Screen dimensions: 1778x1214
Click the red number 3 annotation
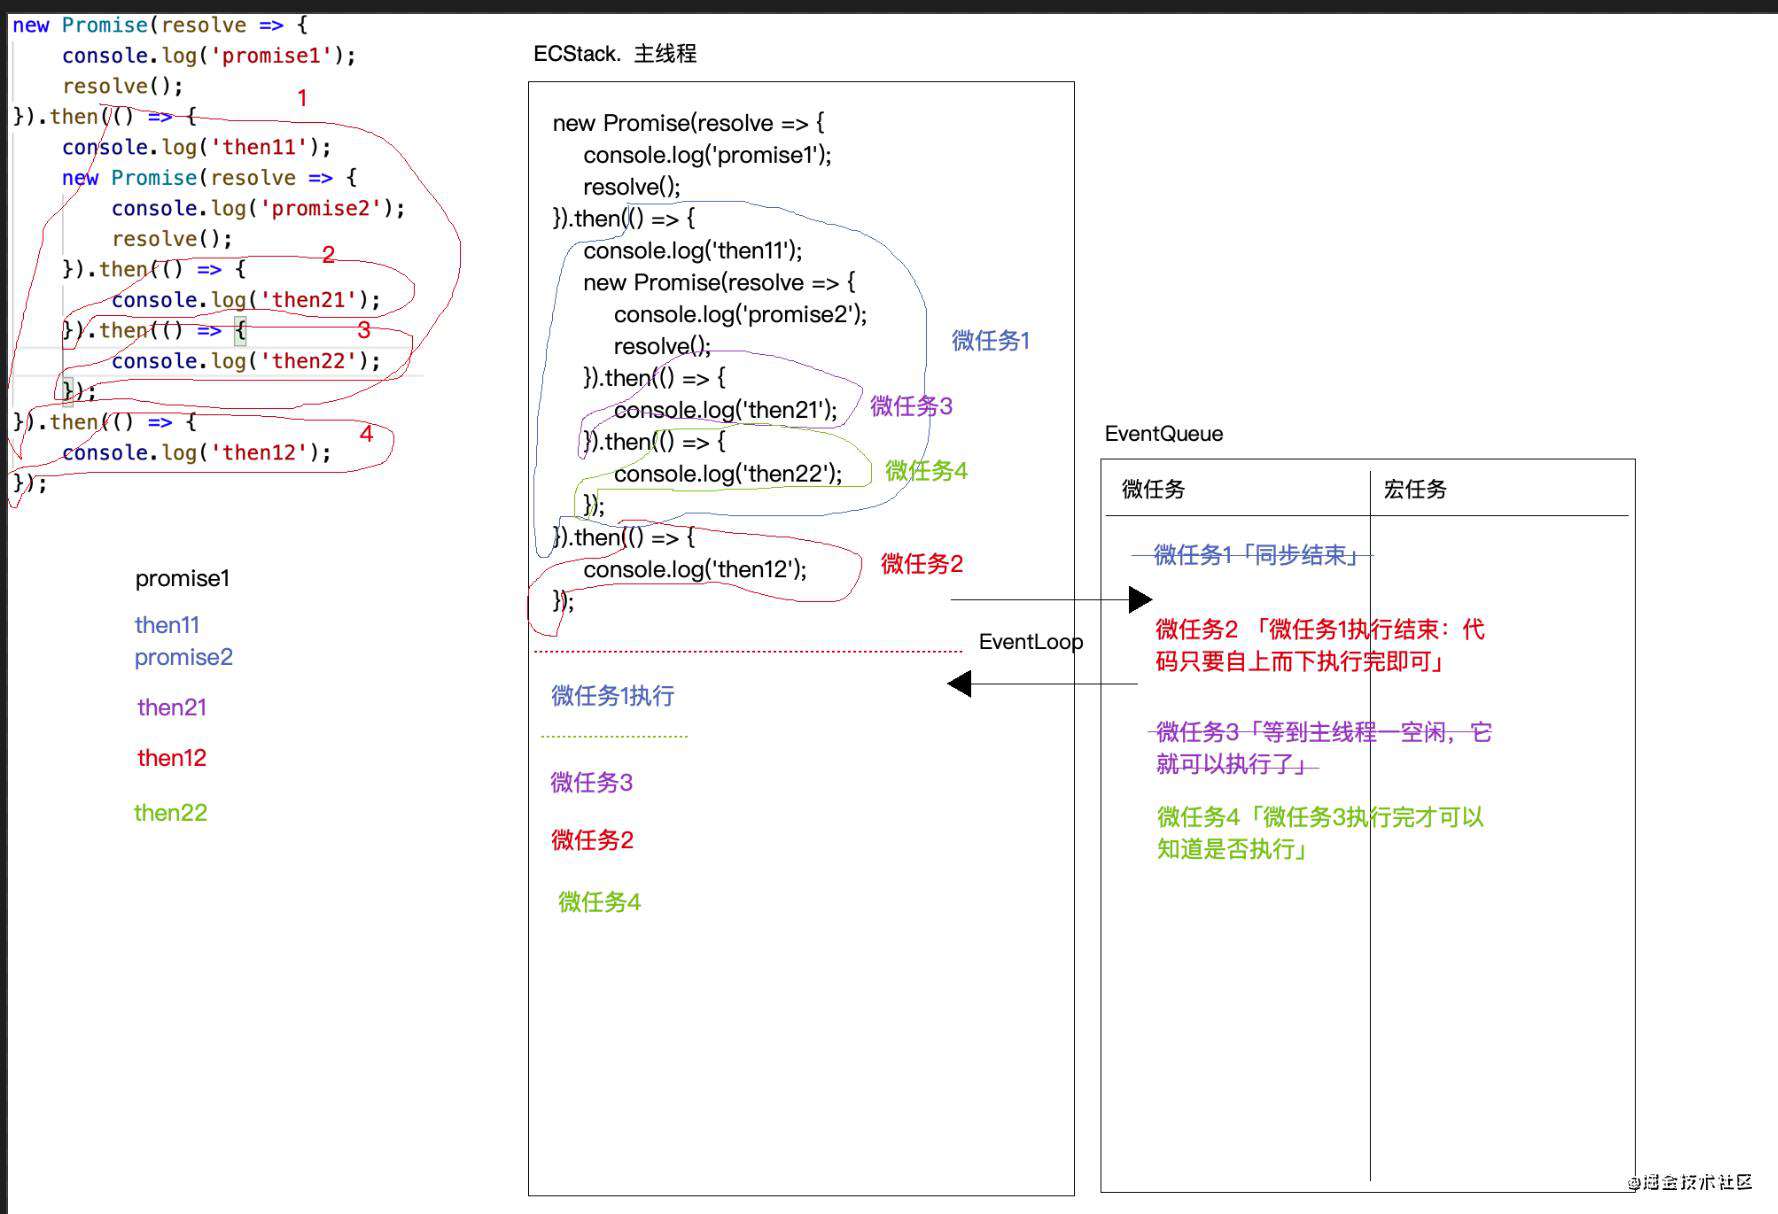(364, 330)
